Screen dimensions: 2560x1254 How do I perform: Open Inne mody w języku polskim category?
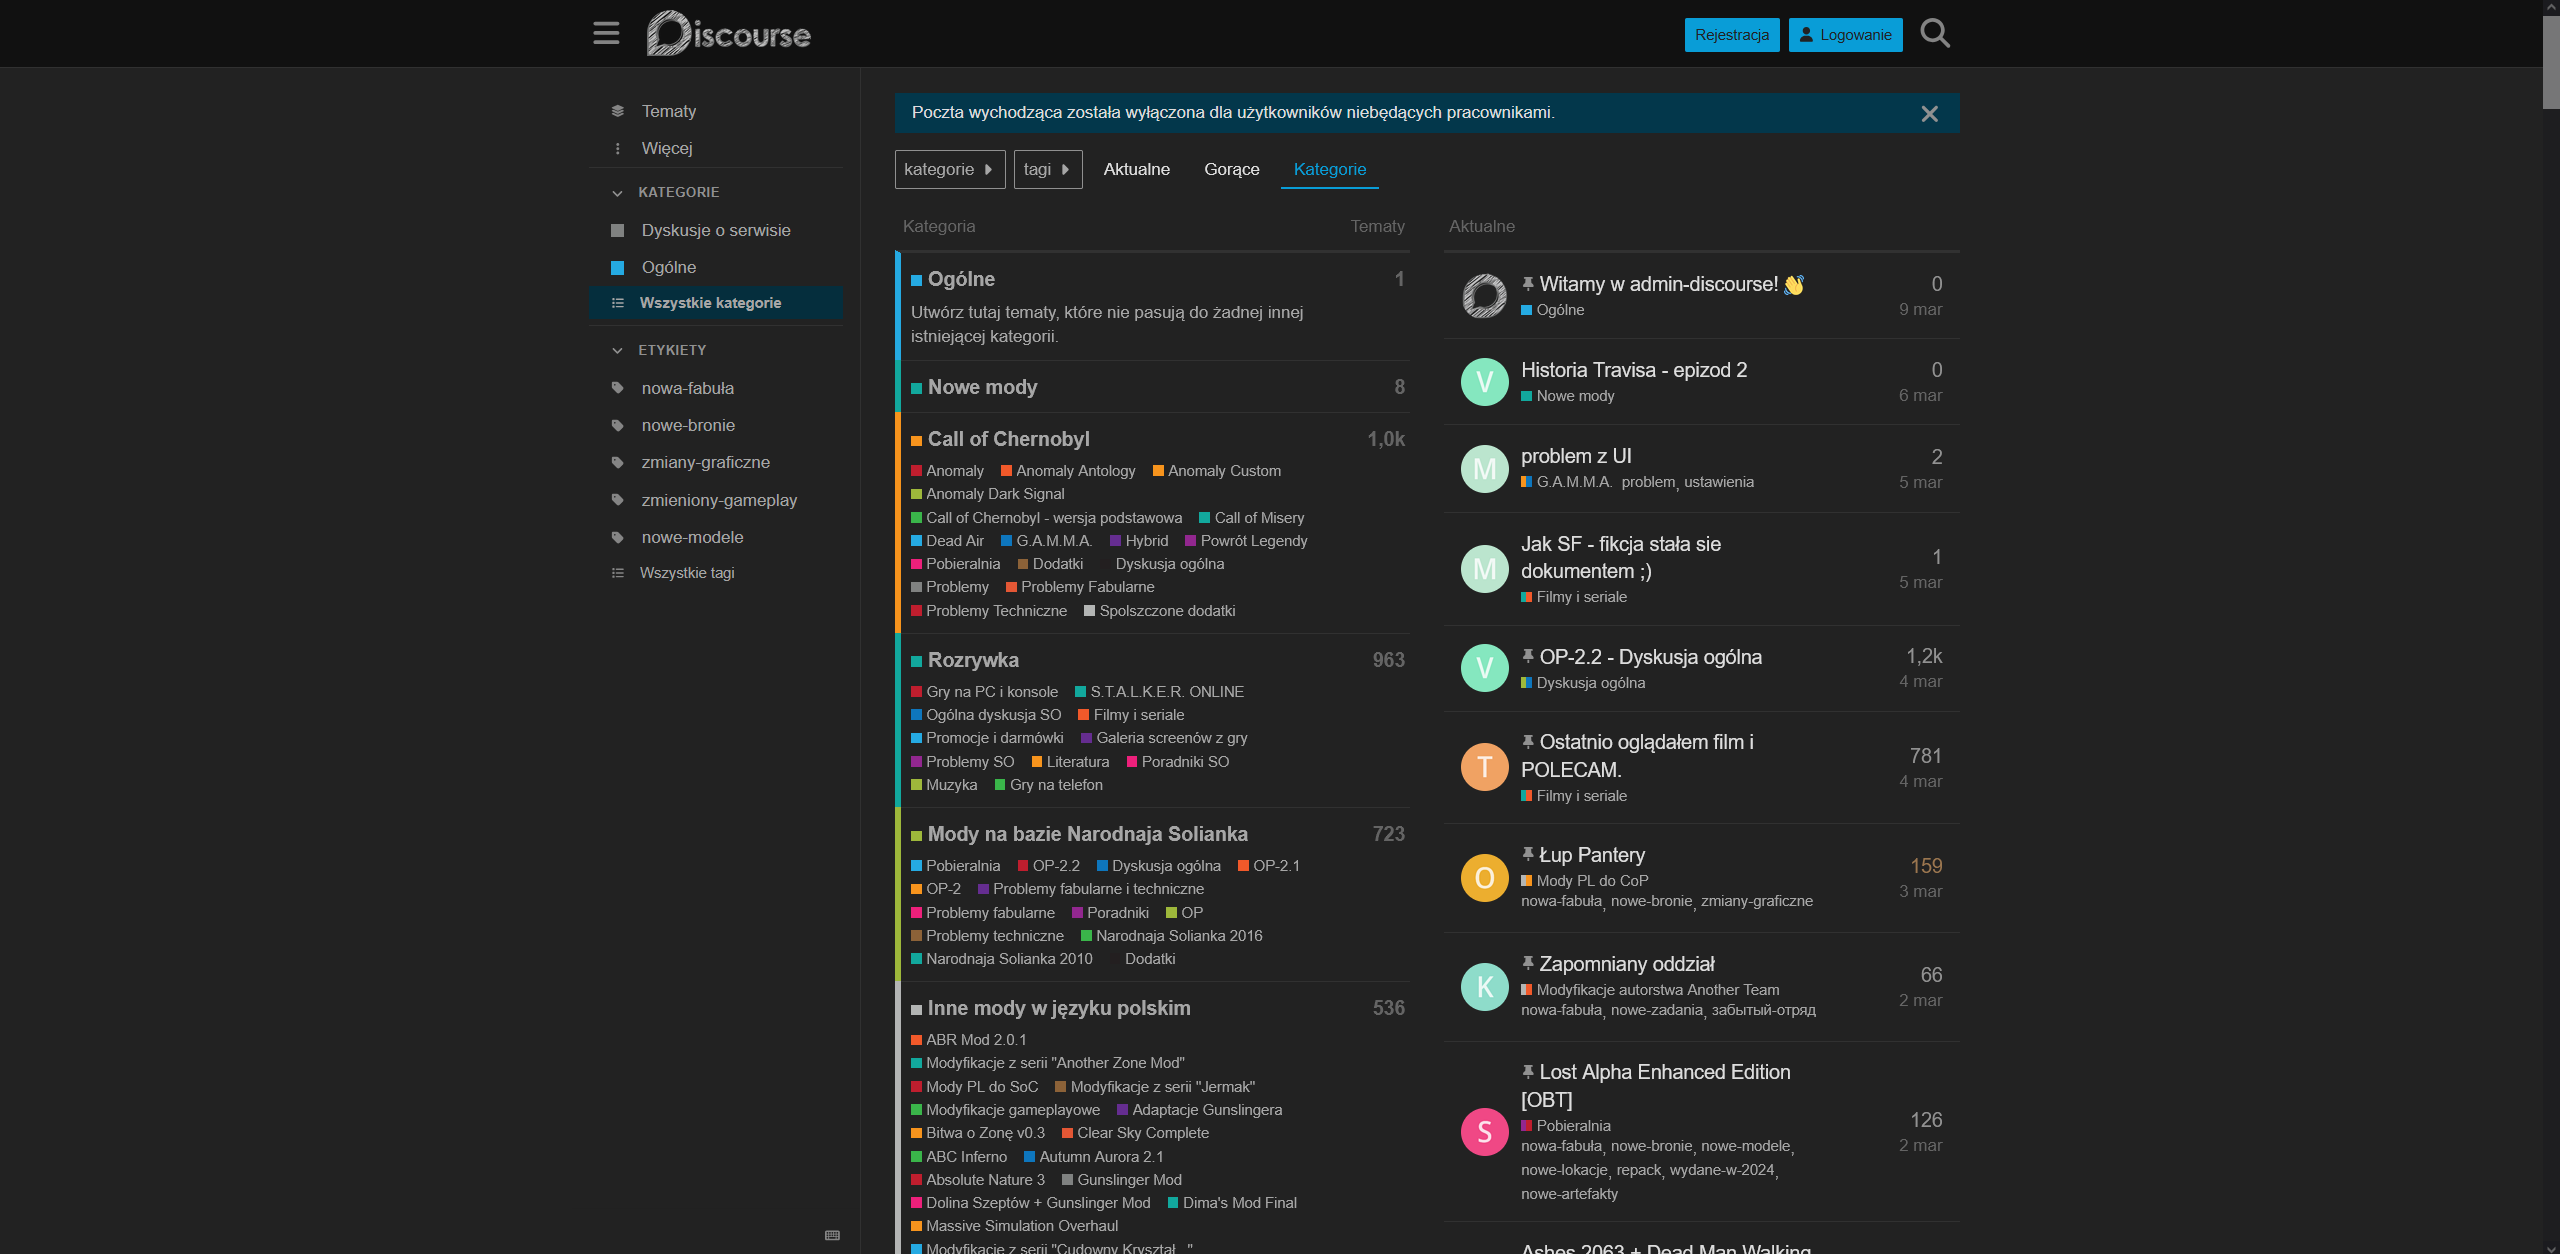point(1059,1008)
